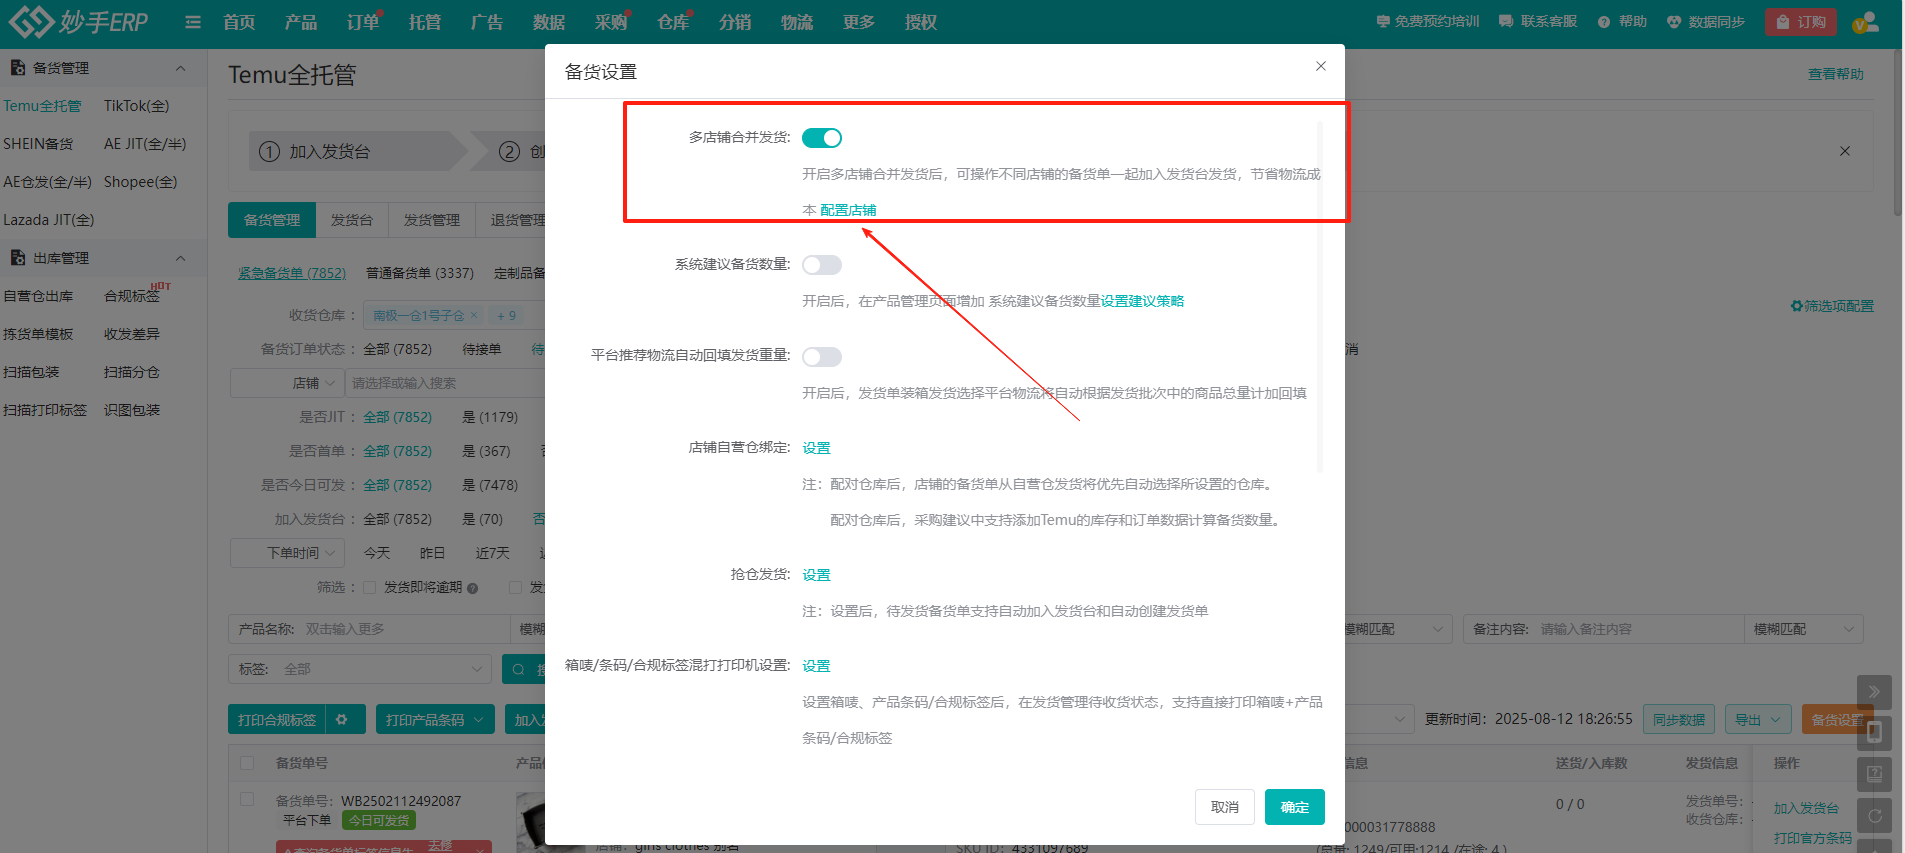Open the 免费预约培训 chat icon link

click(1383, 21)
